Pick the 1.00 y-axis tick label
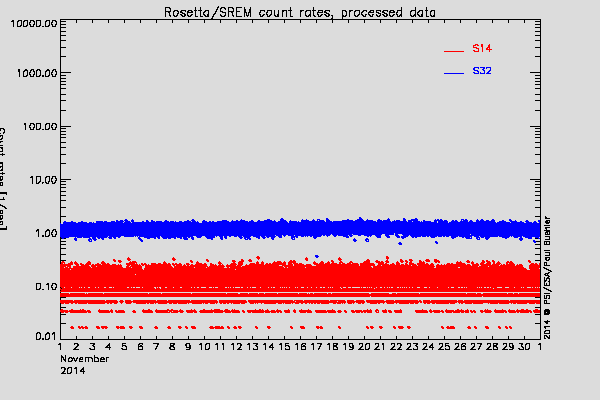 (x=43, y=233)
